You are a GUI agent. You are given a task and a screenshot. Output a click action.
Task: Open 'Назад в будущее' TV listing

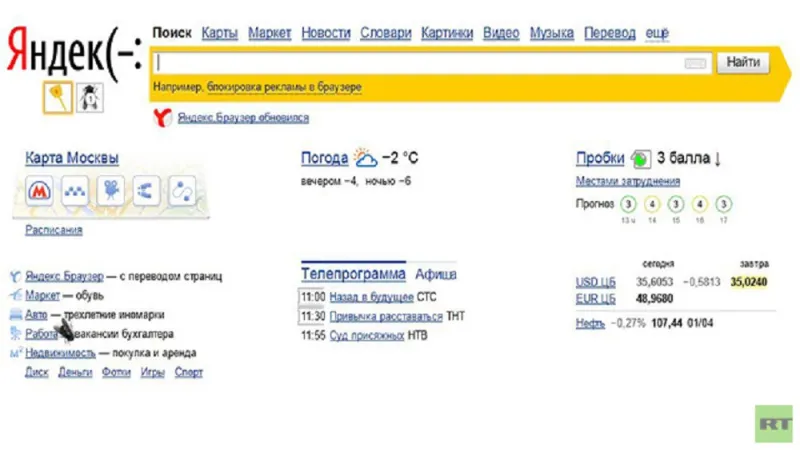pos(371,297)
